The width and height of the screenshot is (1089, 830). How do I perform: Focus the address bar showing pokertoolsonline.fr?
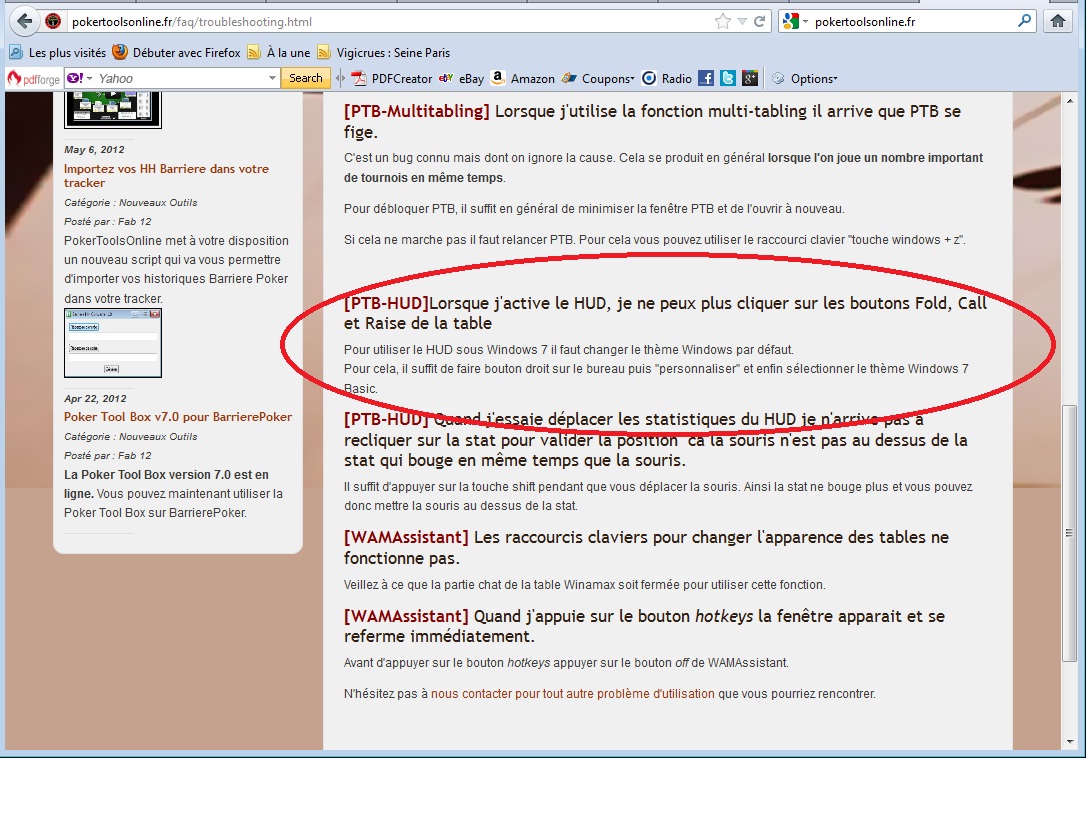389,22
